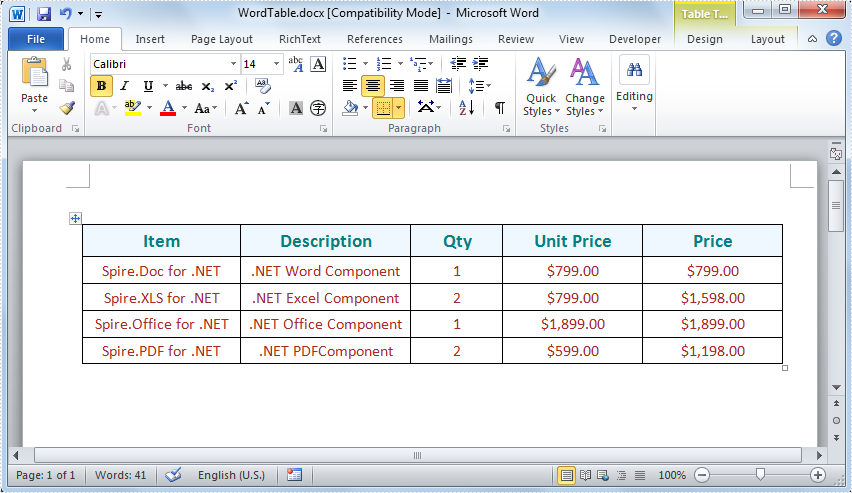Viewport: 852px width, 493px height.
Task: Align text left in paragraph group
Action: (x=350, y=86)
